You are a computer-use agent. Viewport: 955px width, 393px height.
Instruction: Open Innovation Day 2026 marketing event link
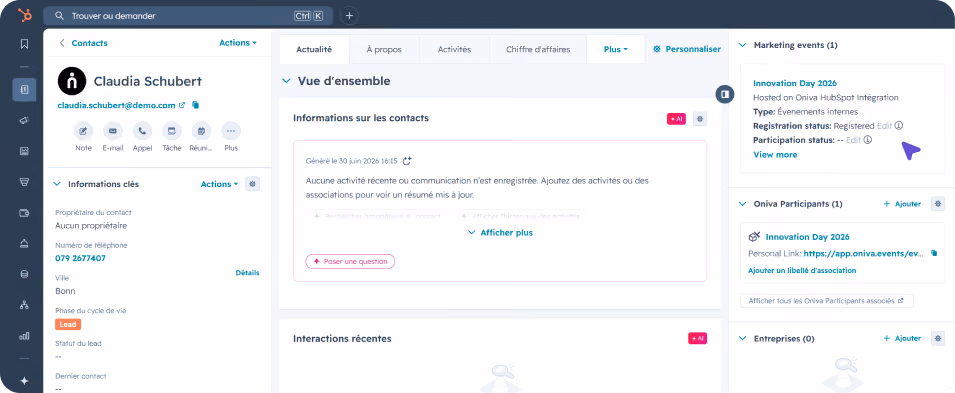click(x=795, y=83)
